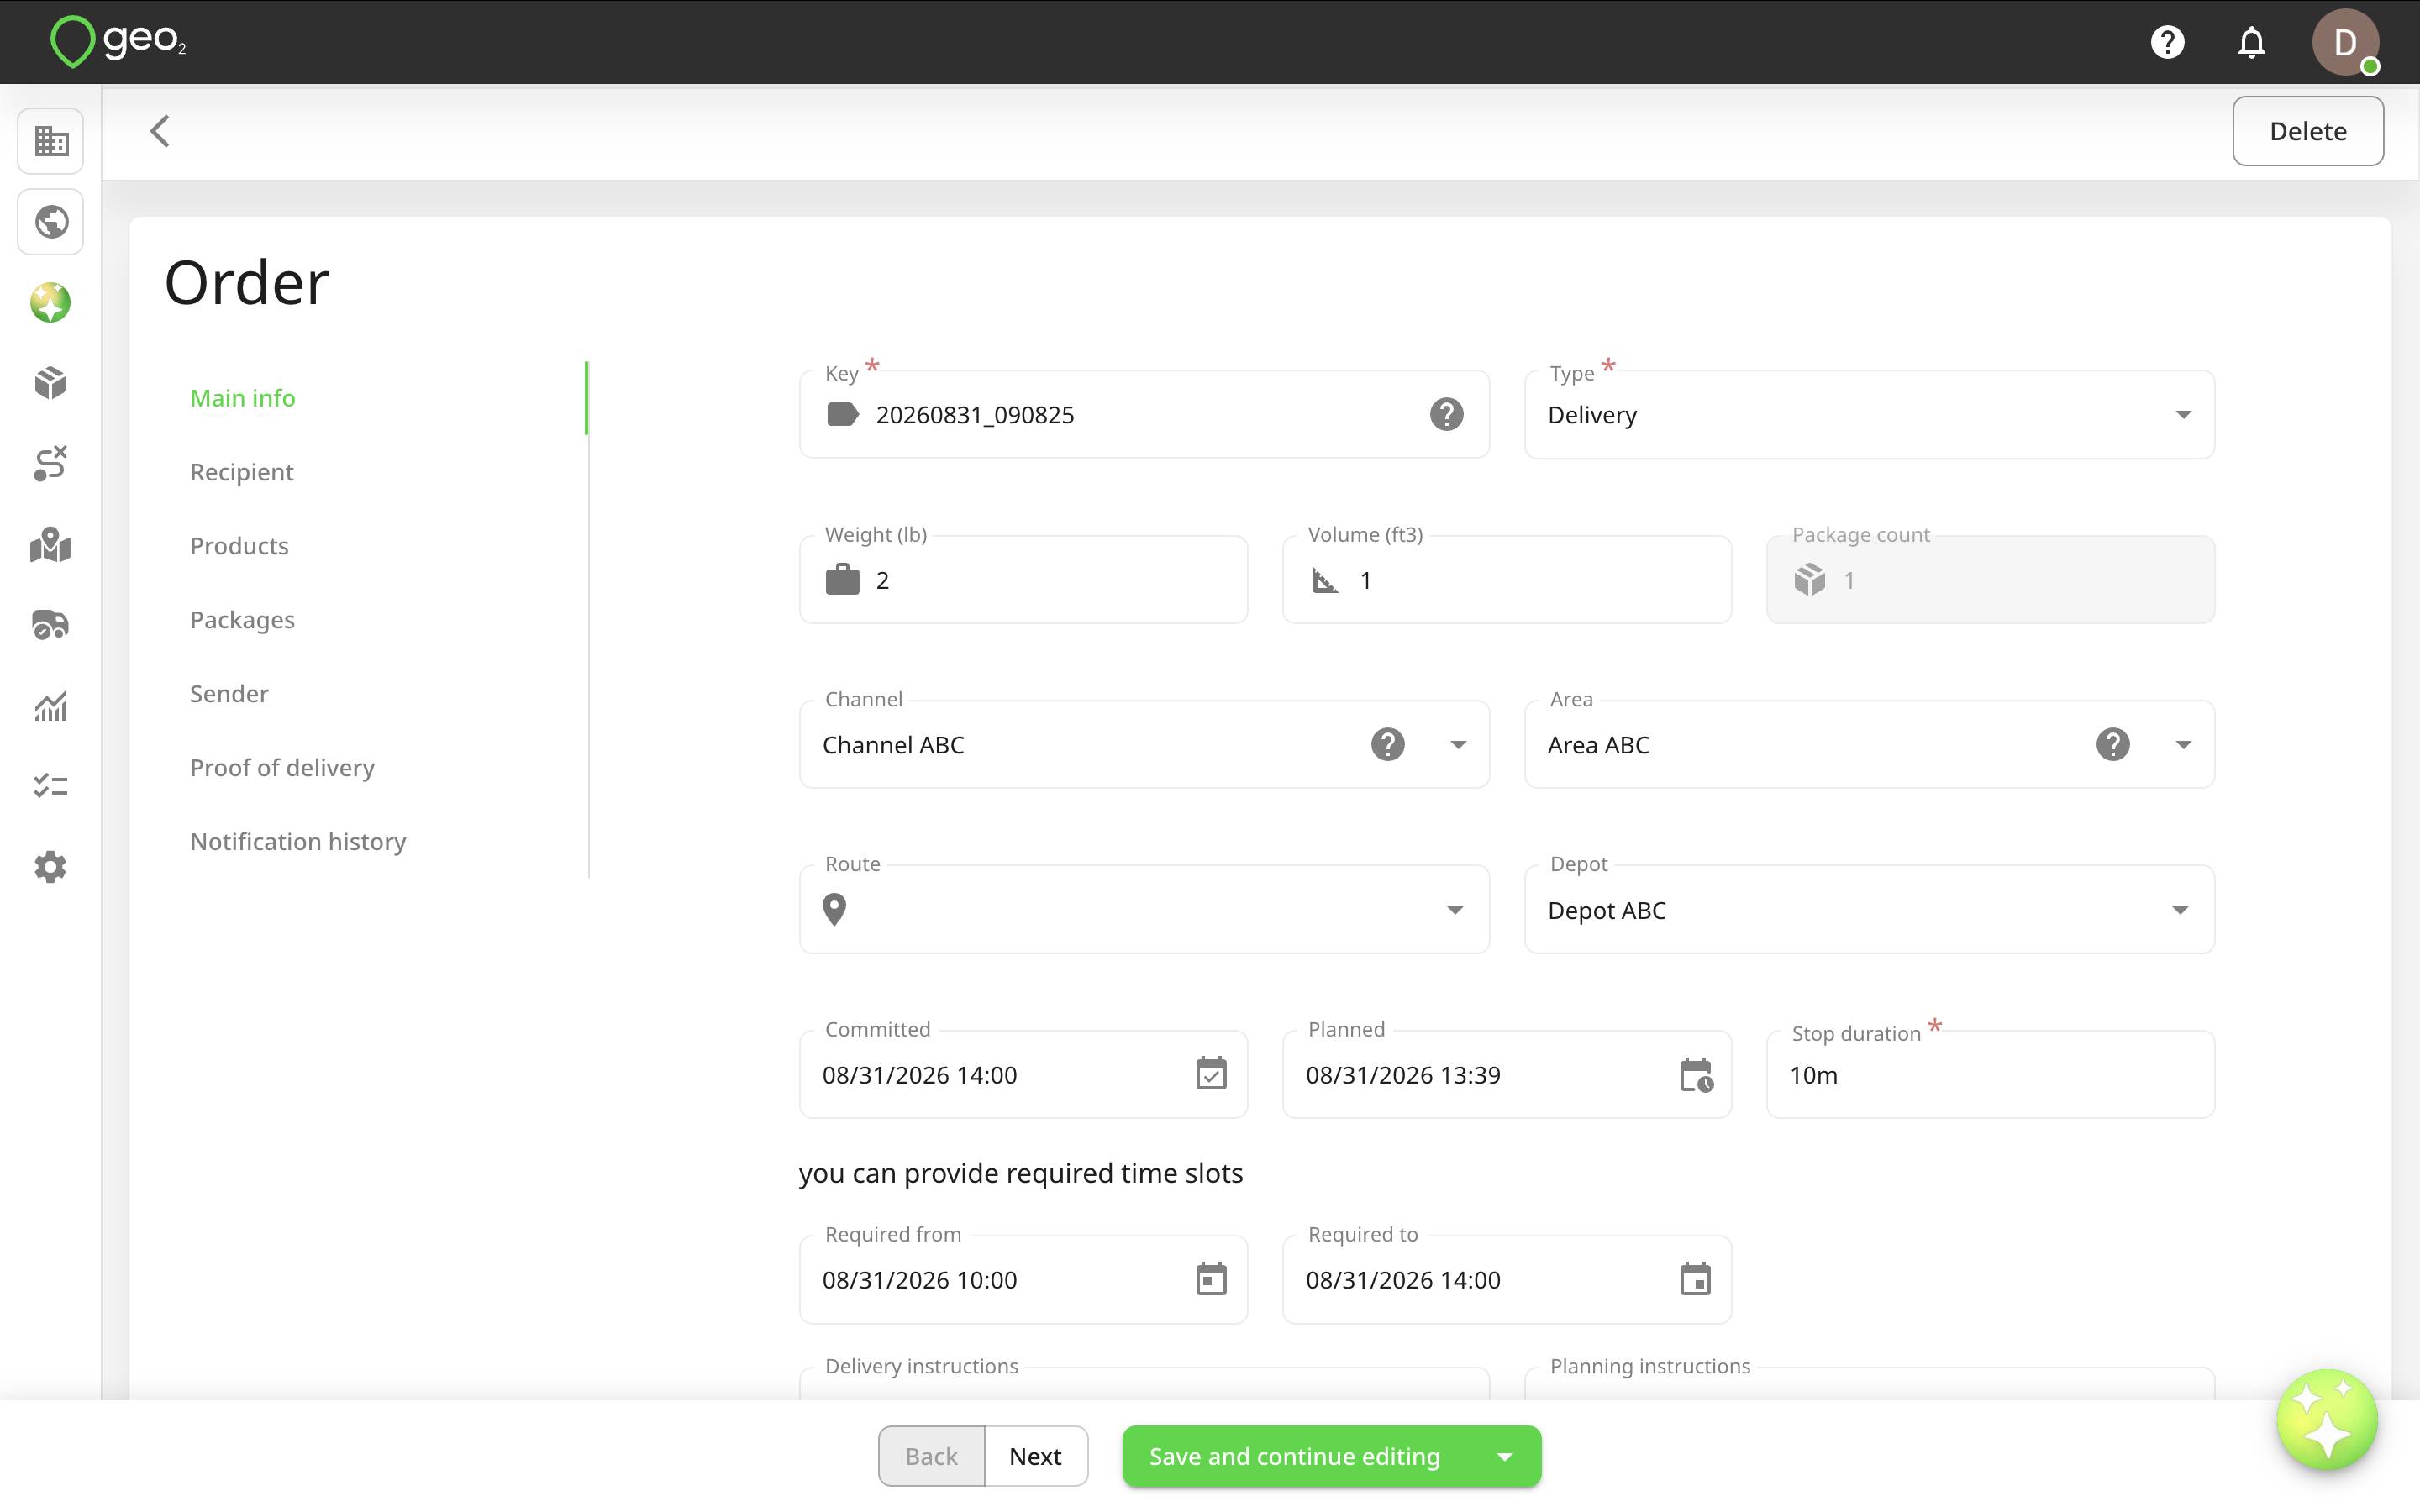Viewport: 2420px width, 1512px height.
Task: Click the Key field help icon
Action: [x=1446, y=414]
